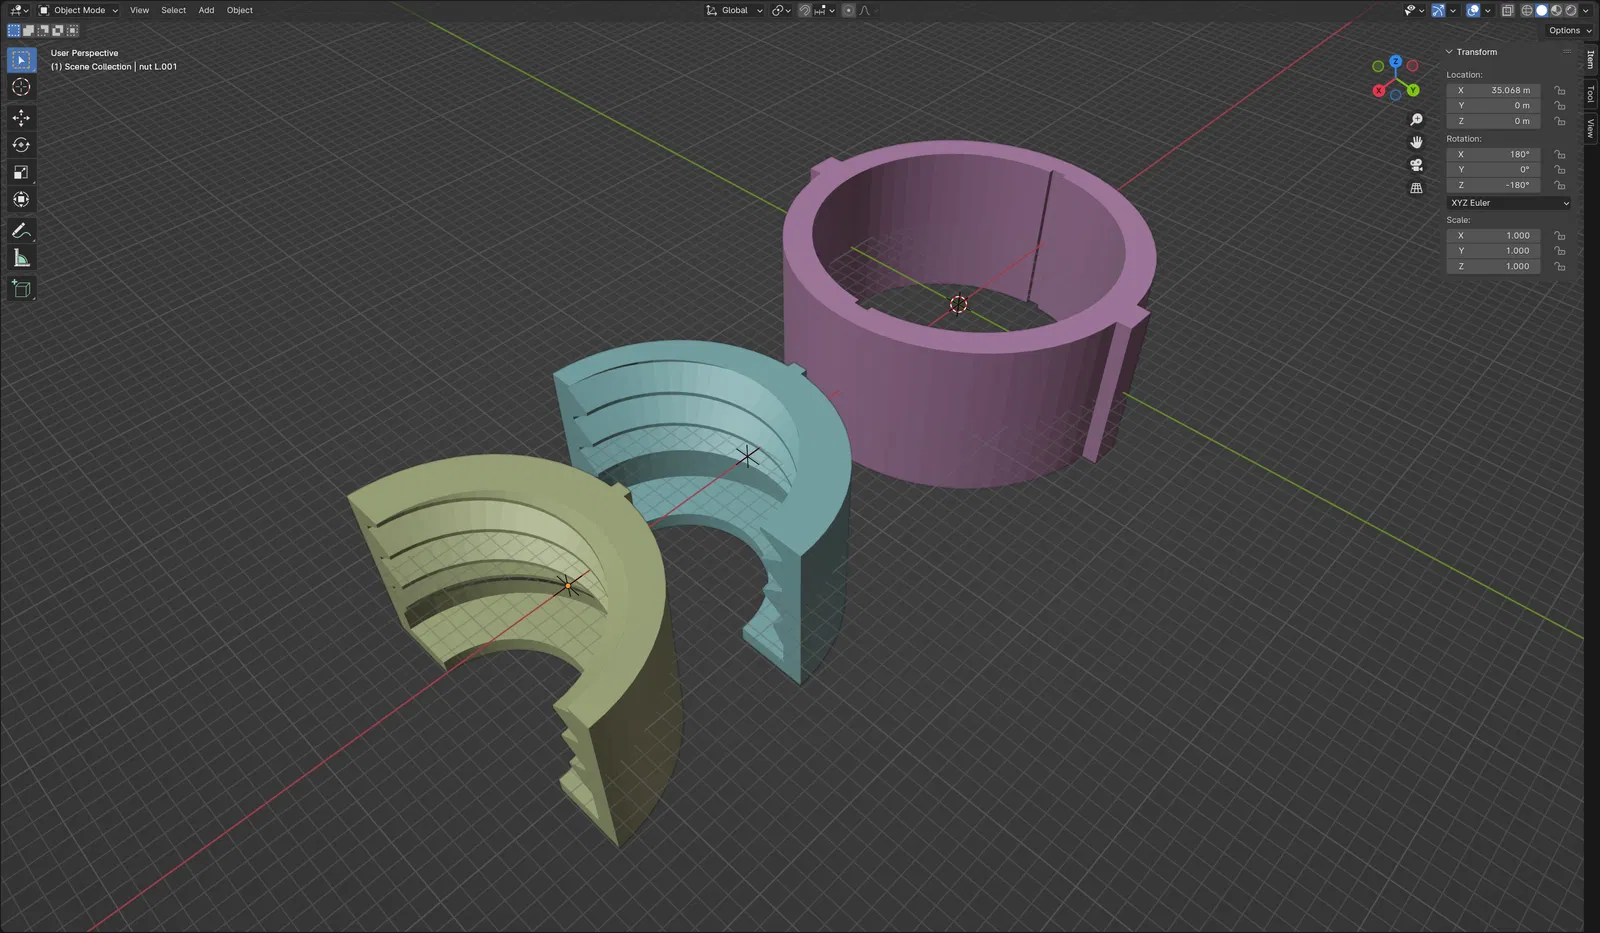1600x933 pixels.
Task: Switch to solid viewport shading
Action: [1542, 10]
